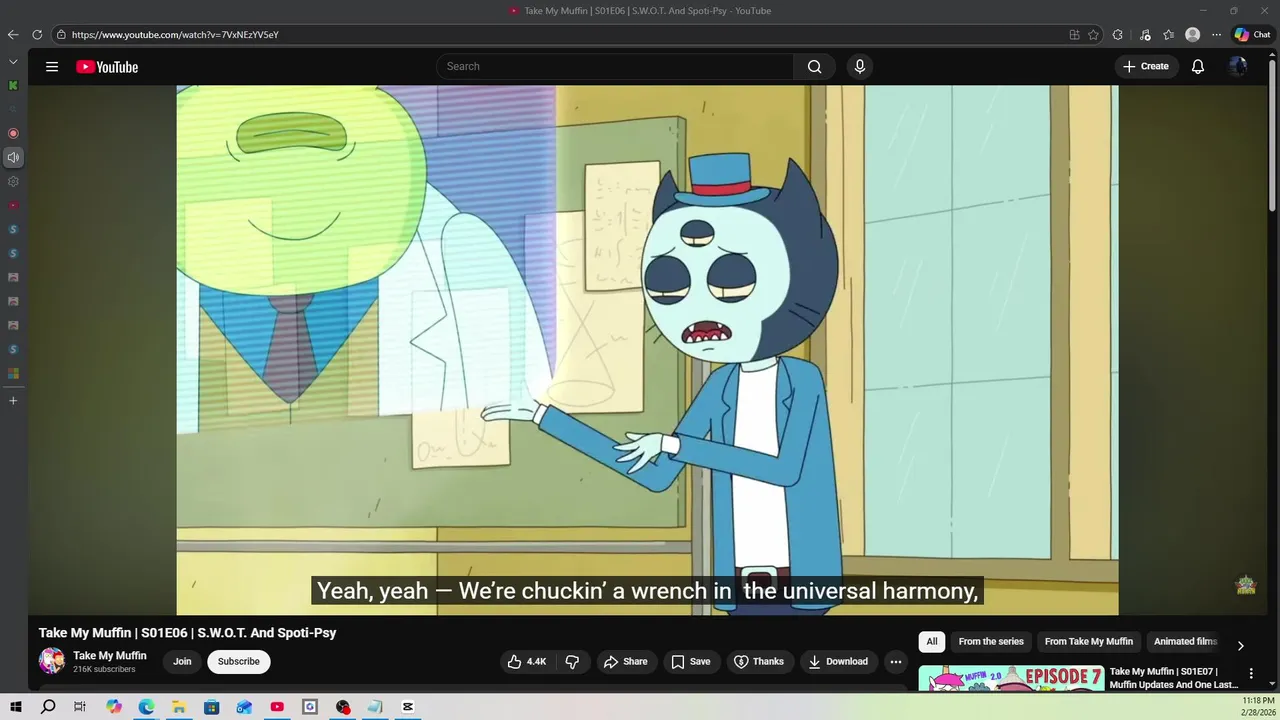Image resolution: width=1280 pixels, height=720 pixels.
Task: Open the YouTube guide hamburger menu
Action: pyautogui.click(x=52, y=67)
